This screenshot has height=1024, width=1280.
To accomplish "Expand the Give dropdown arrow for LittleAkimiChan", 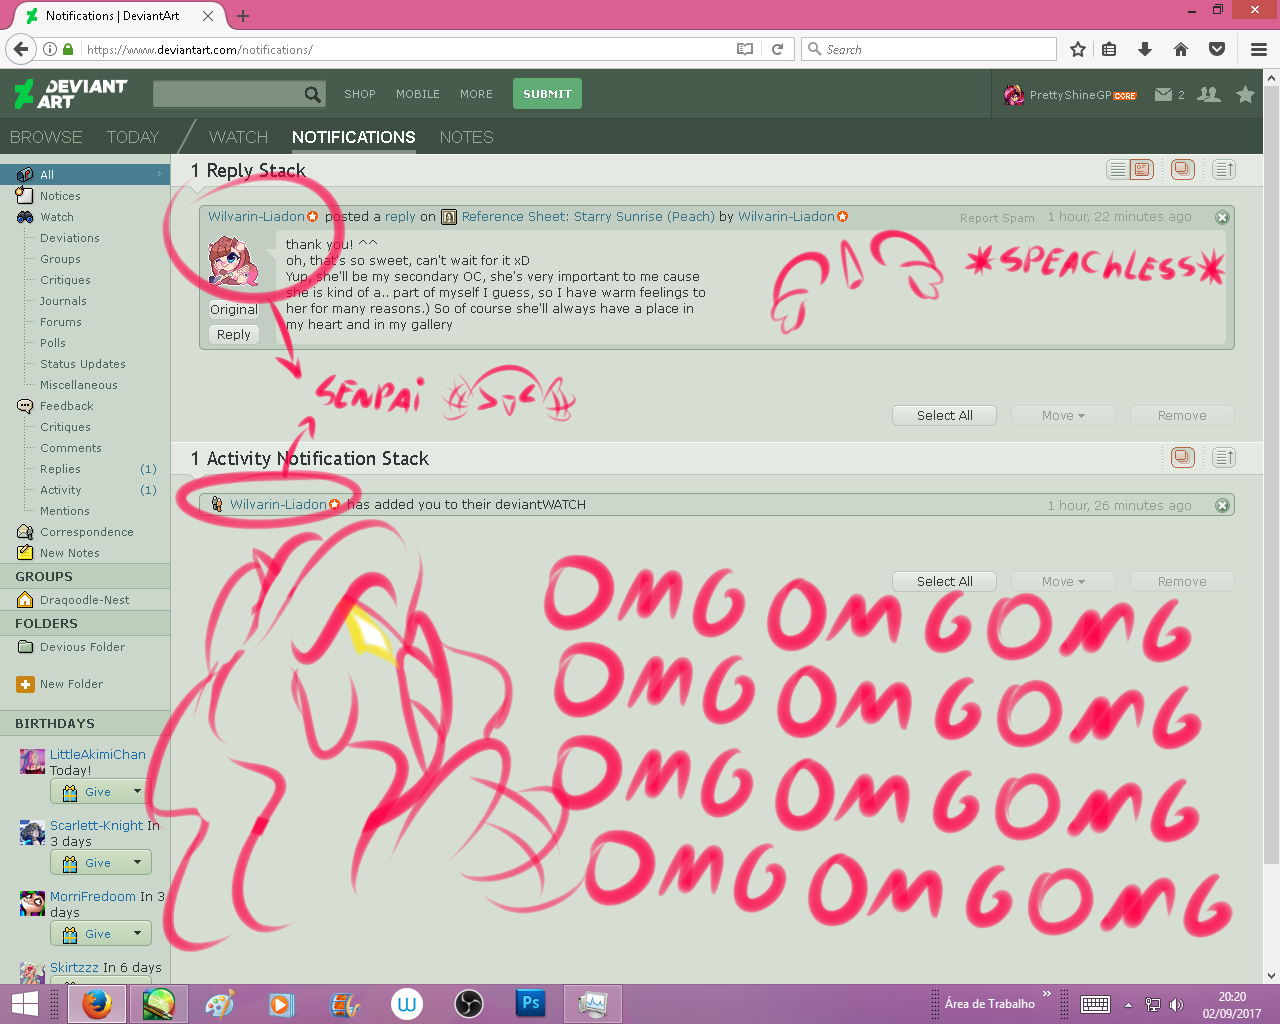I will 137,792.
